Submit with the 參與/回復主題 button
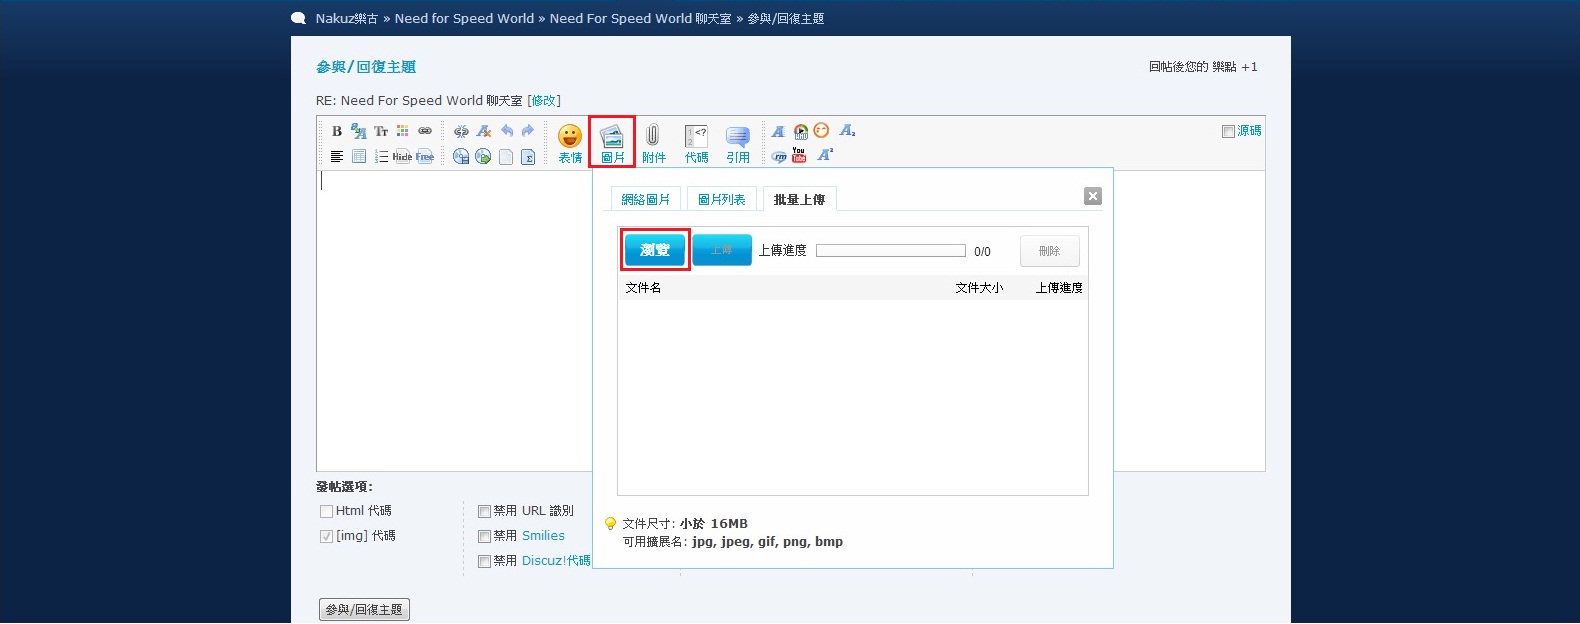Viewport: 1580px width, 624px height. [x=364, y=609]
